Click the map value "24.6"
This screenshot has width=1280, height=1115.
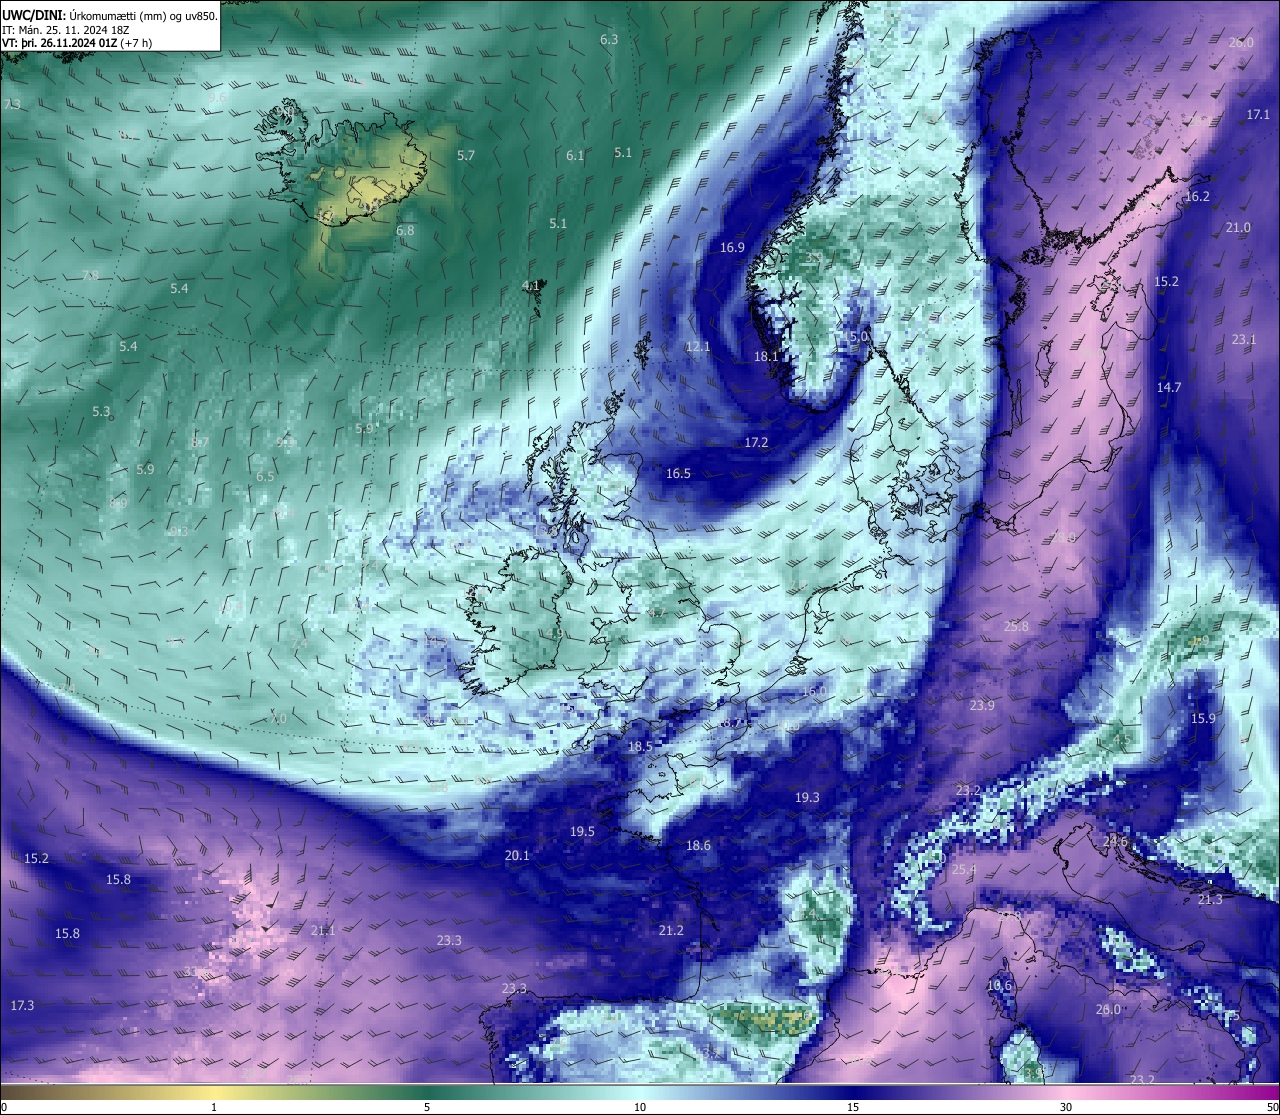[x=1115, y=842]
